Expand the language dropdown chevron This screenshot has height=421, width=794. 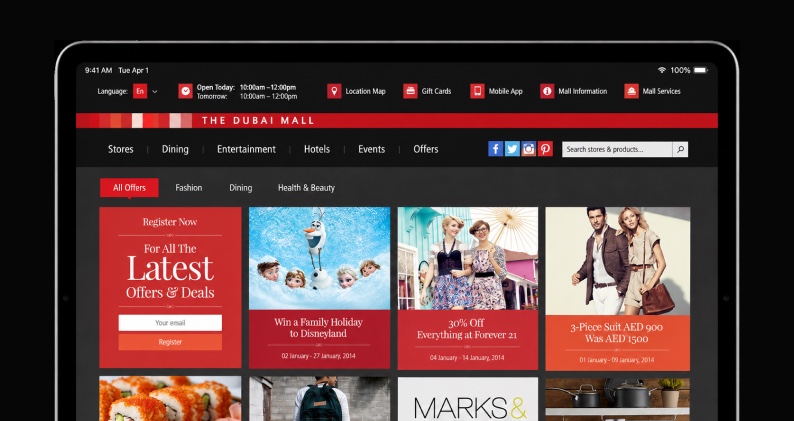click(x=155, y=92)
